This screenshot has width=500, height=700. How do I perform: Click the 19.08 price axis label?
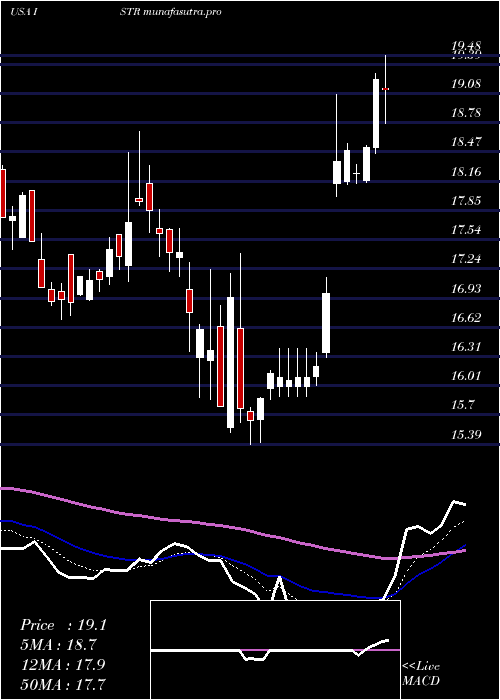coord(466,83)
